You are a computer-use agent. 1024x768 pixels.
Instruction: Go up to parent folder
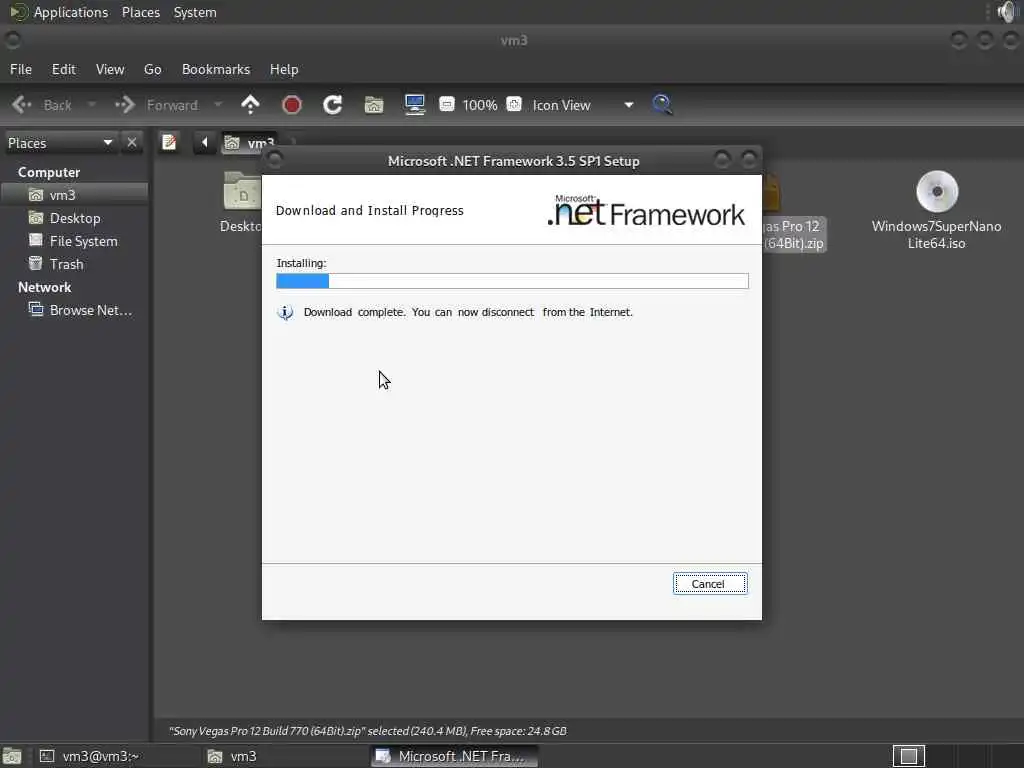pyautogui.click(x=250, y=104)
